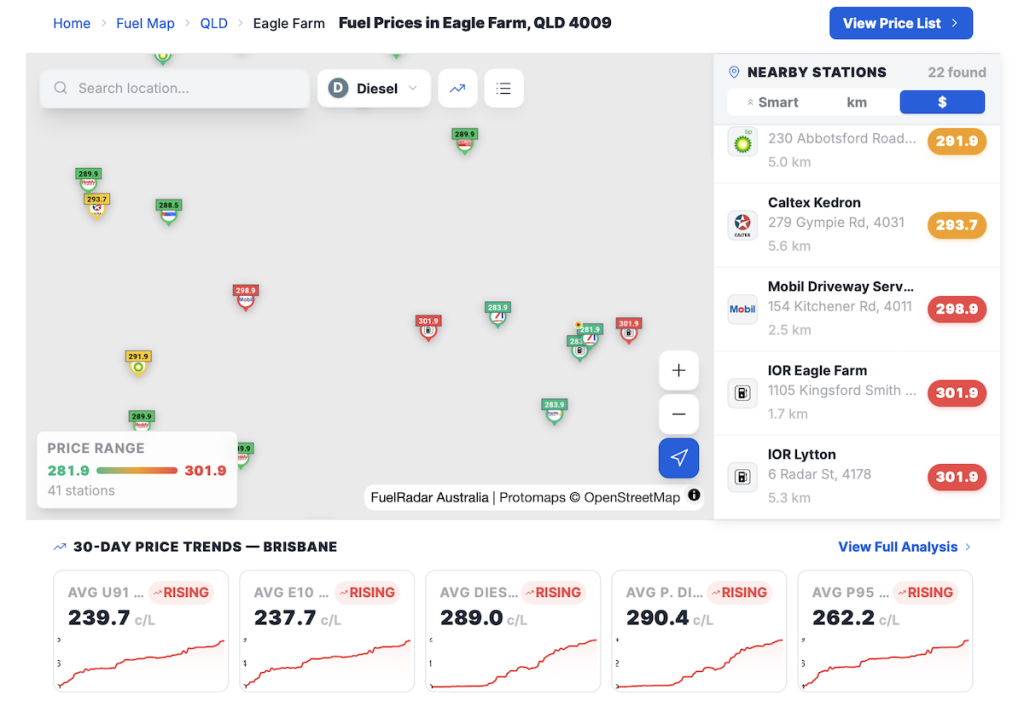Click the map attribution info icon
The image size is (1024, 701).
pos(694,496)
